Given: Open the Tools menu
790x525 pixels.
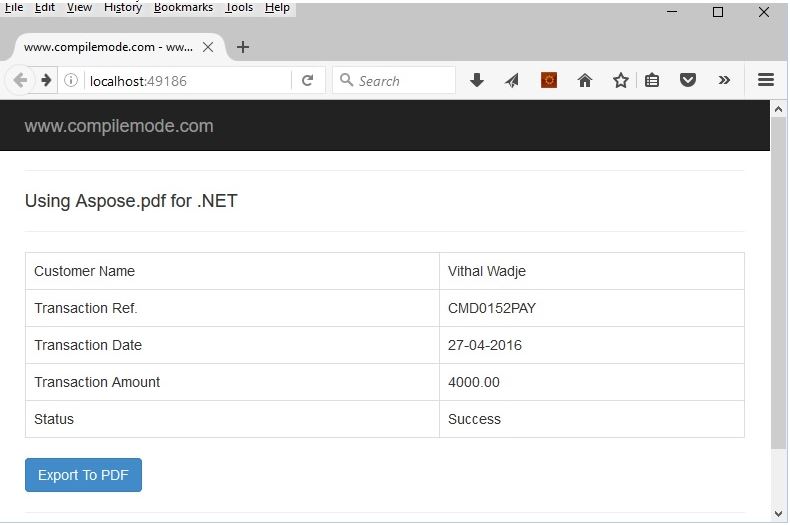Looking at the screenshot, I should pos(239,8).
